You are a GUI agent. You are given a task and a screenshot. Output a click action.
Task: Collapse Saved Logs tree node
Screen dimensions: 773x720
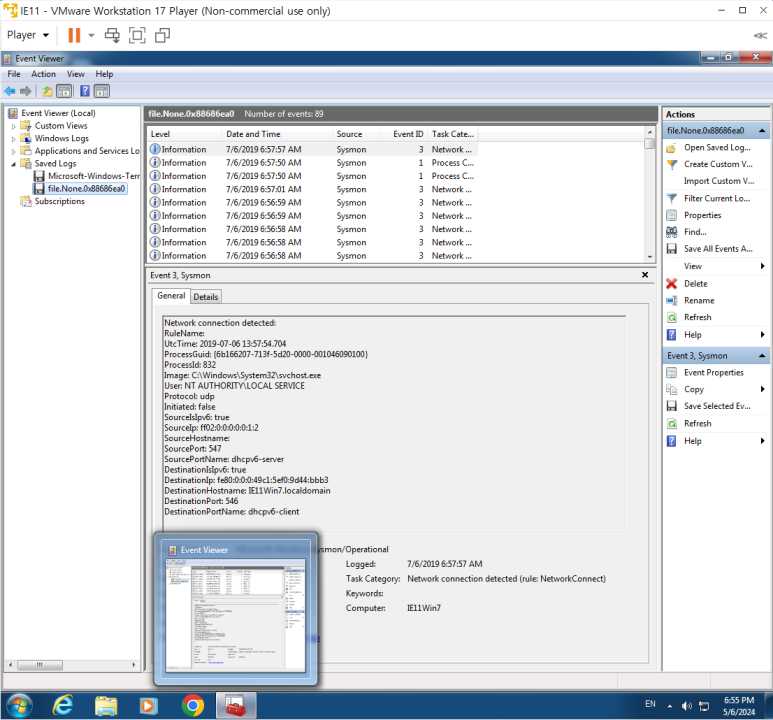pyautogui.click(x=13, y=164)
